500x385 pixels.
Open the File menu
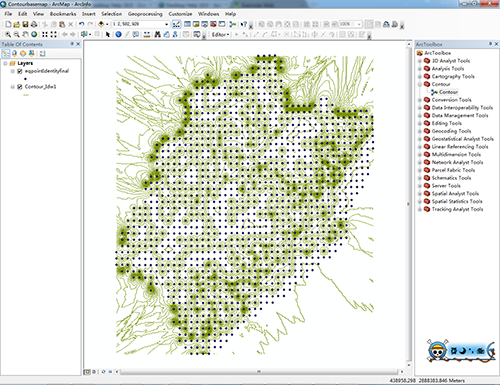point(8,14)
